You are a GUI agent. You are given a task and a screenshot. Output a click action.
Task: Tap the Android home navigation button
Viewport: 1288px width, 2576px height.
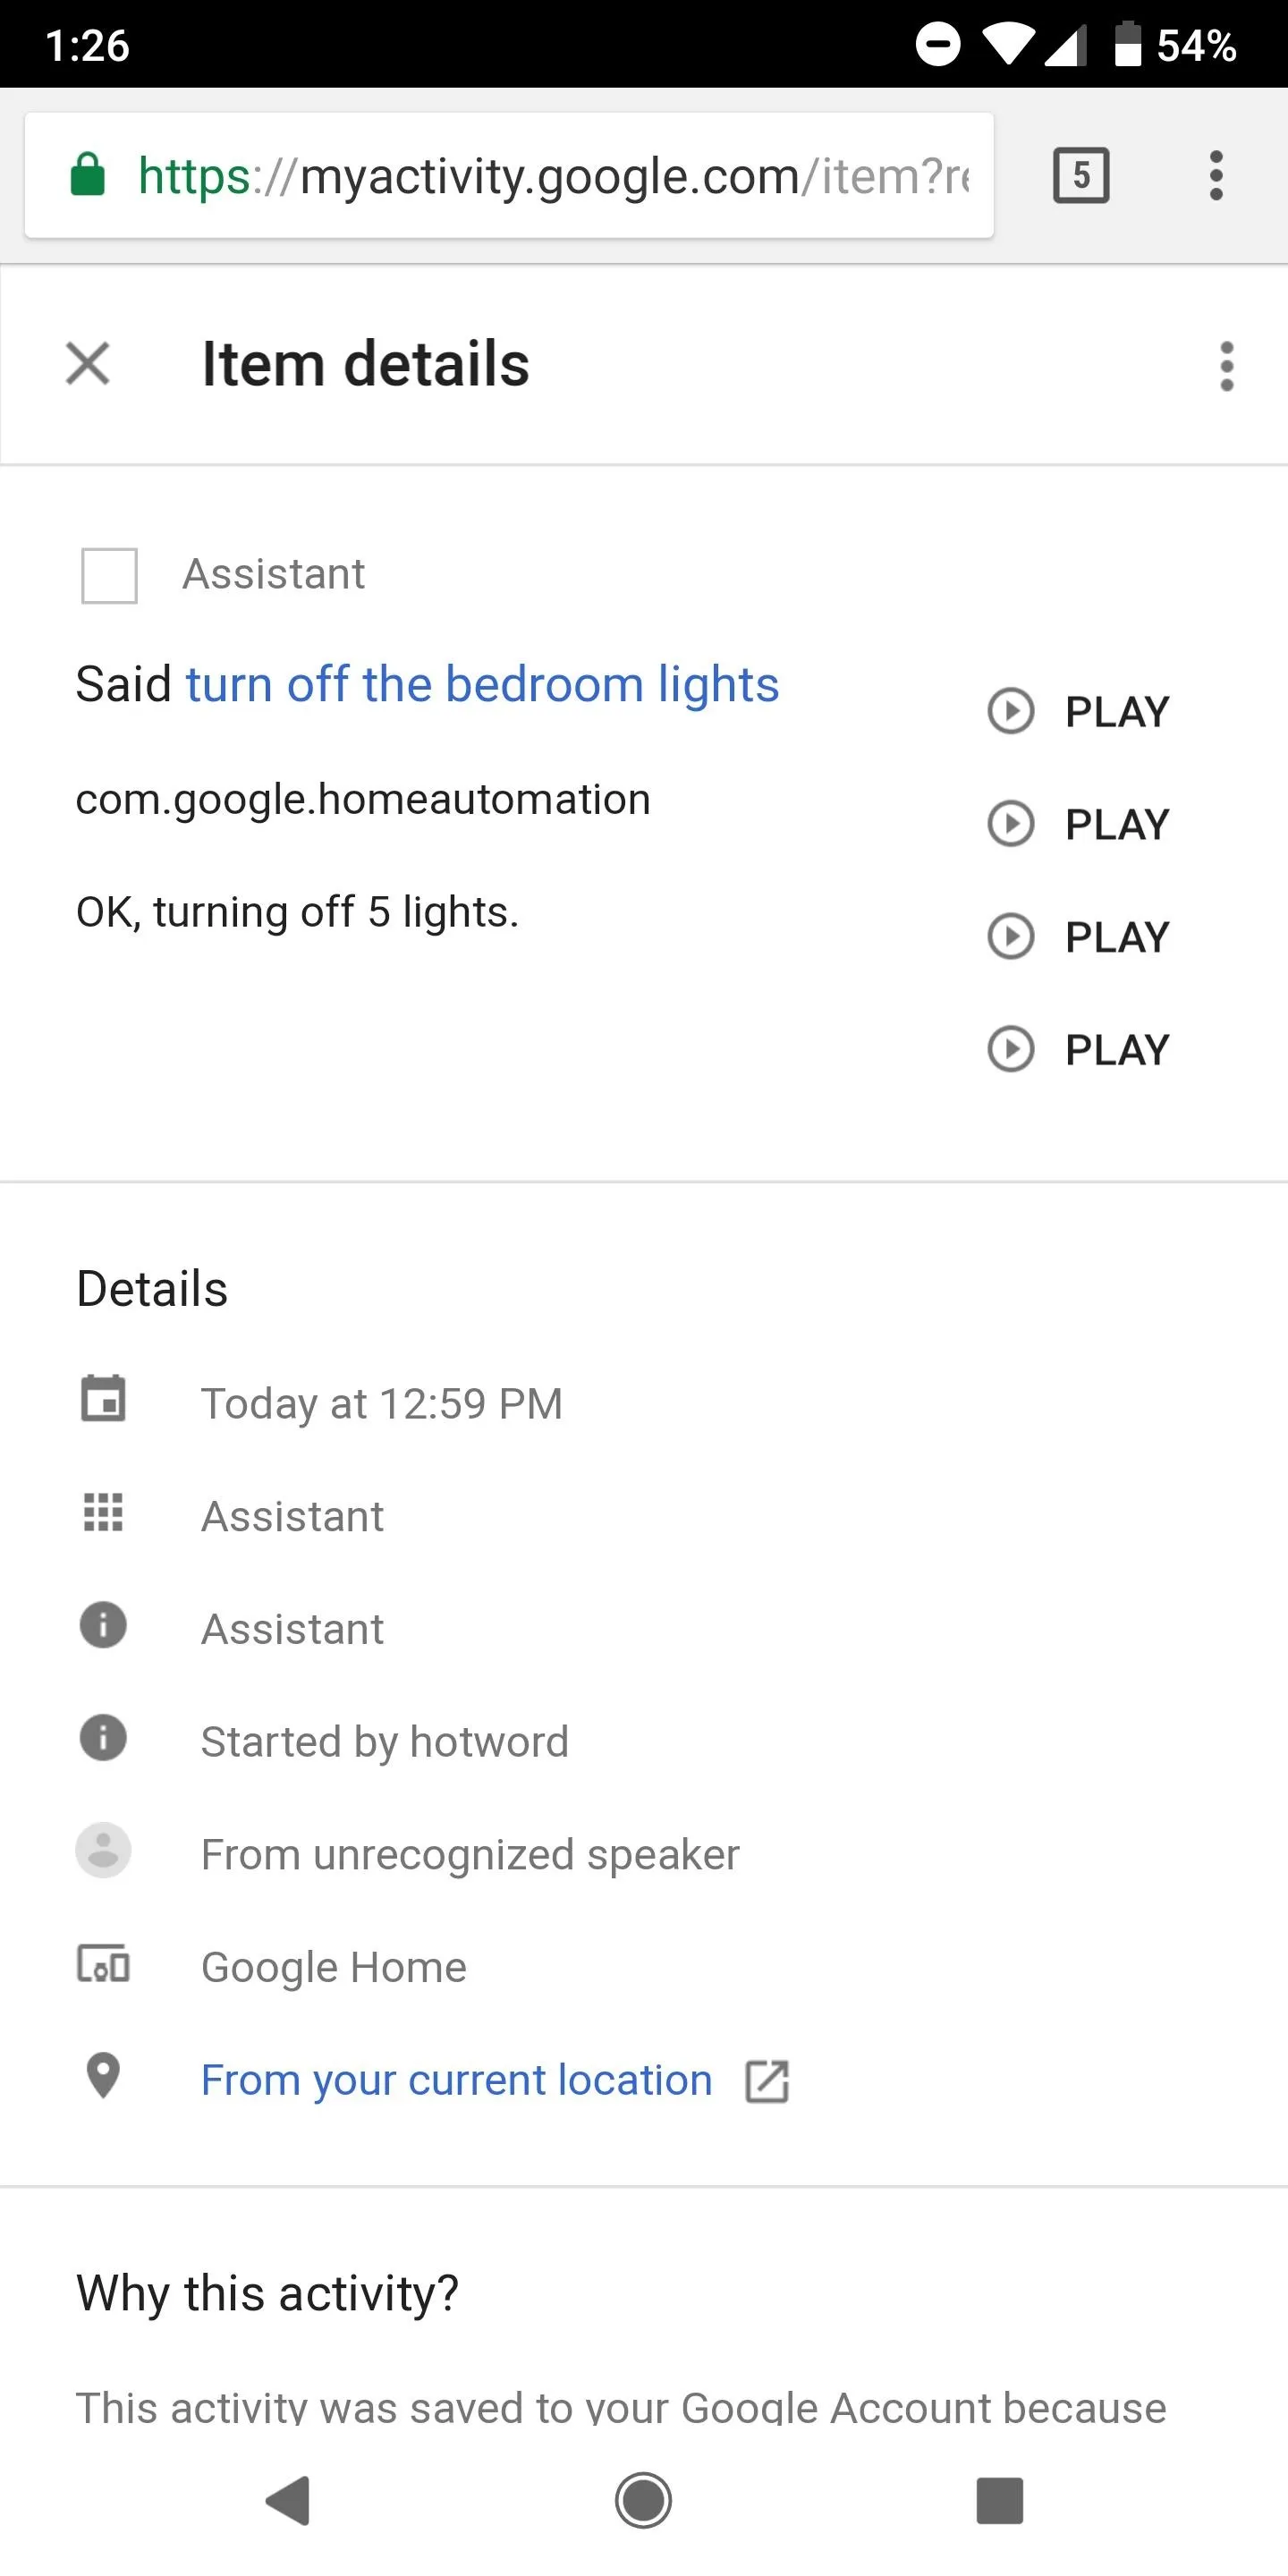pyautogui.click(x=643, y=2500)
